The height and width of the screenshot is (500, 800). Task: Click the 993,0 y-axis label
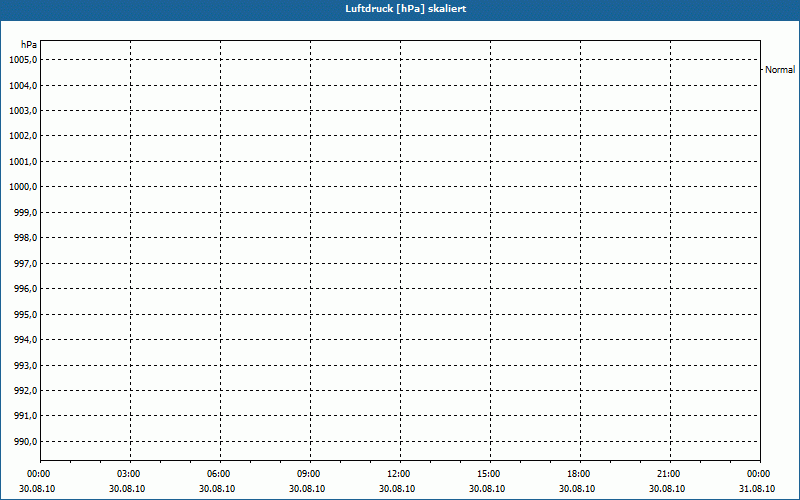[x=26, y=365]
